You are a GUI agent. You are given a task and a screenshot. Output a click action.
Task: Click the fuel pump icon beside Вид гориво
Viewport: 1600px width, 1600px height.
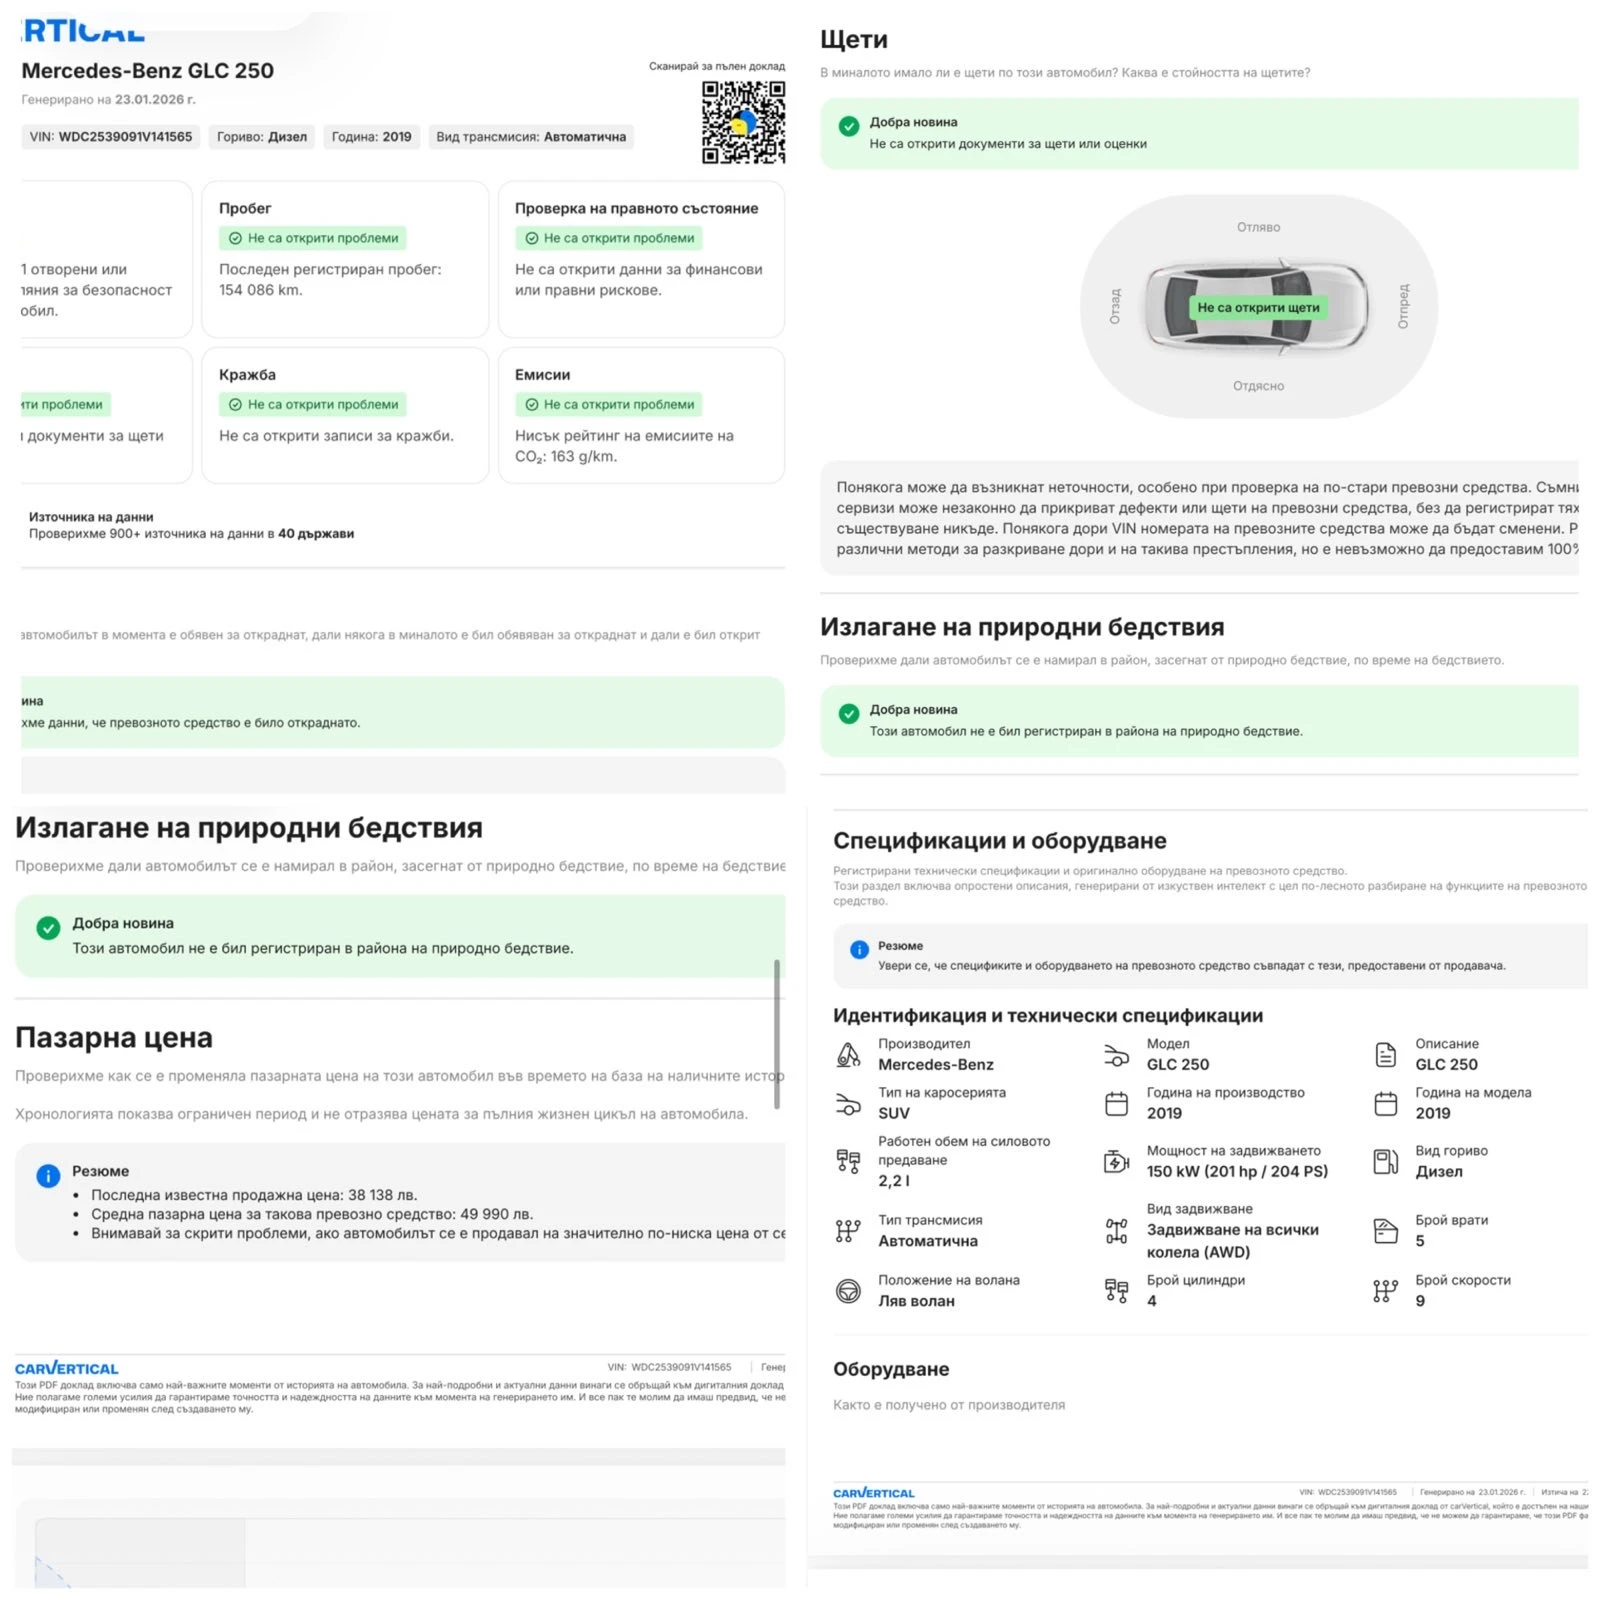(x=1385, y=1161)
